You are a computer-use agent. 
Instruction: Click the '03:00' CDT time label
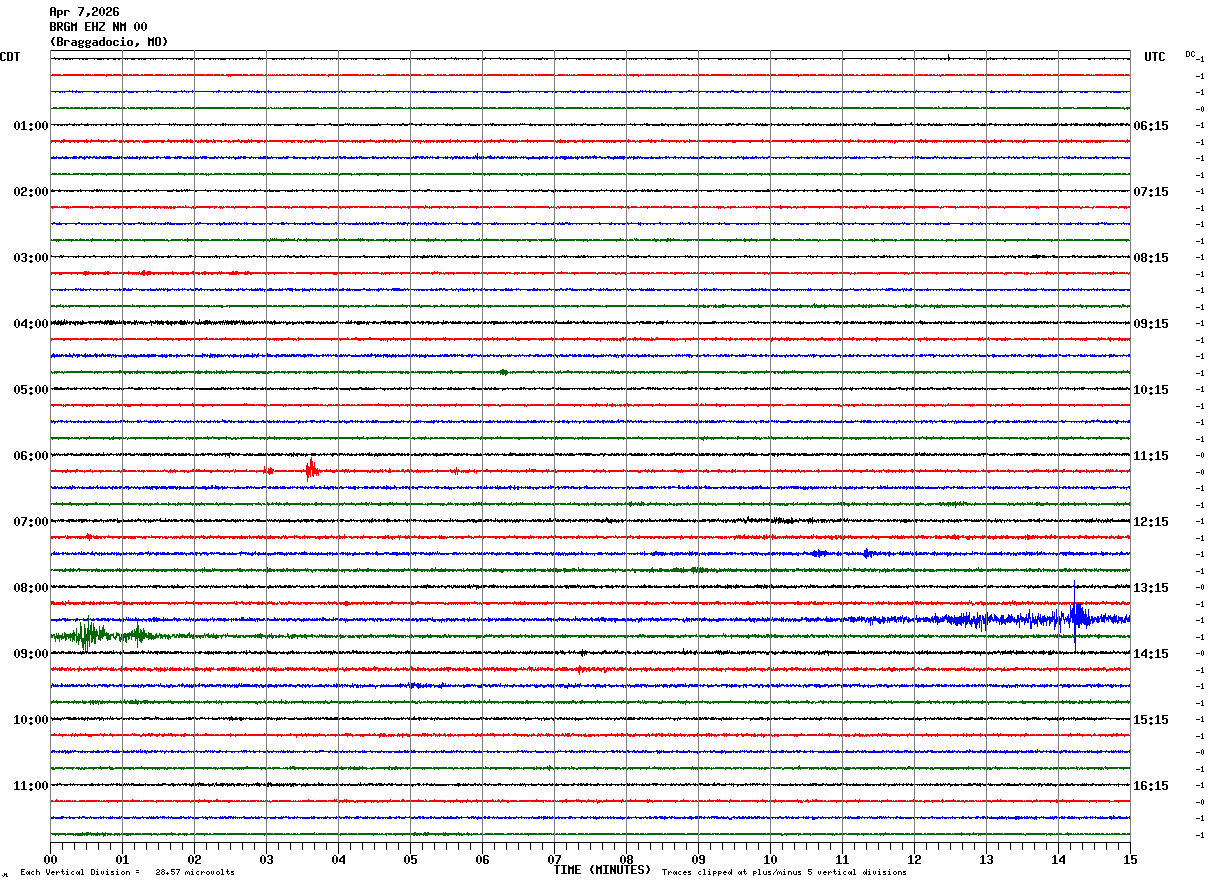click(x=31, y=258)
